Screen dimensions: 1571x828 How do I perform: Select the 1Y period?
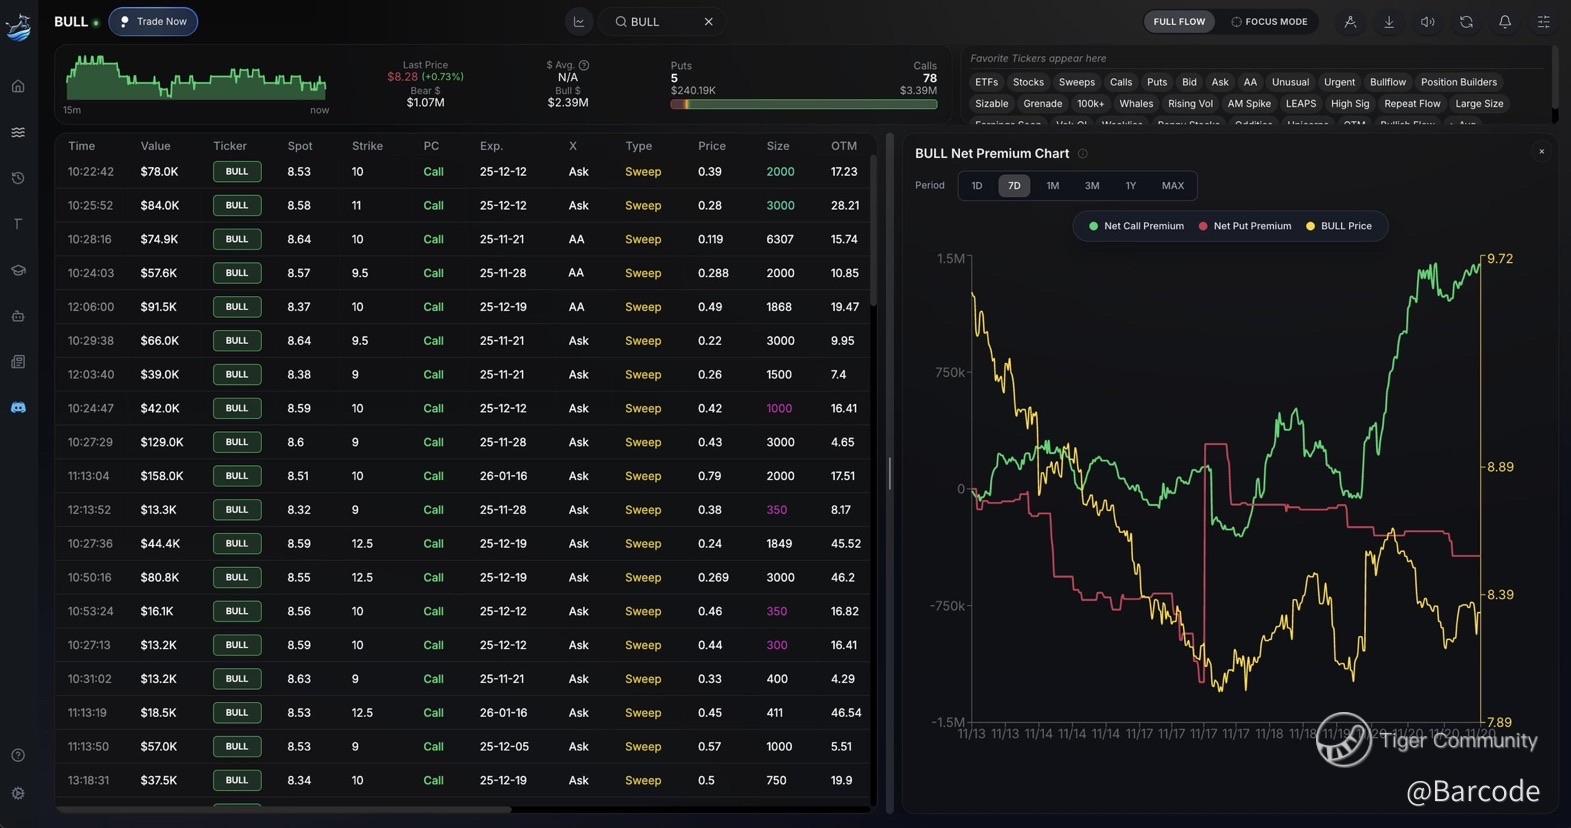1131,186
